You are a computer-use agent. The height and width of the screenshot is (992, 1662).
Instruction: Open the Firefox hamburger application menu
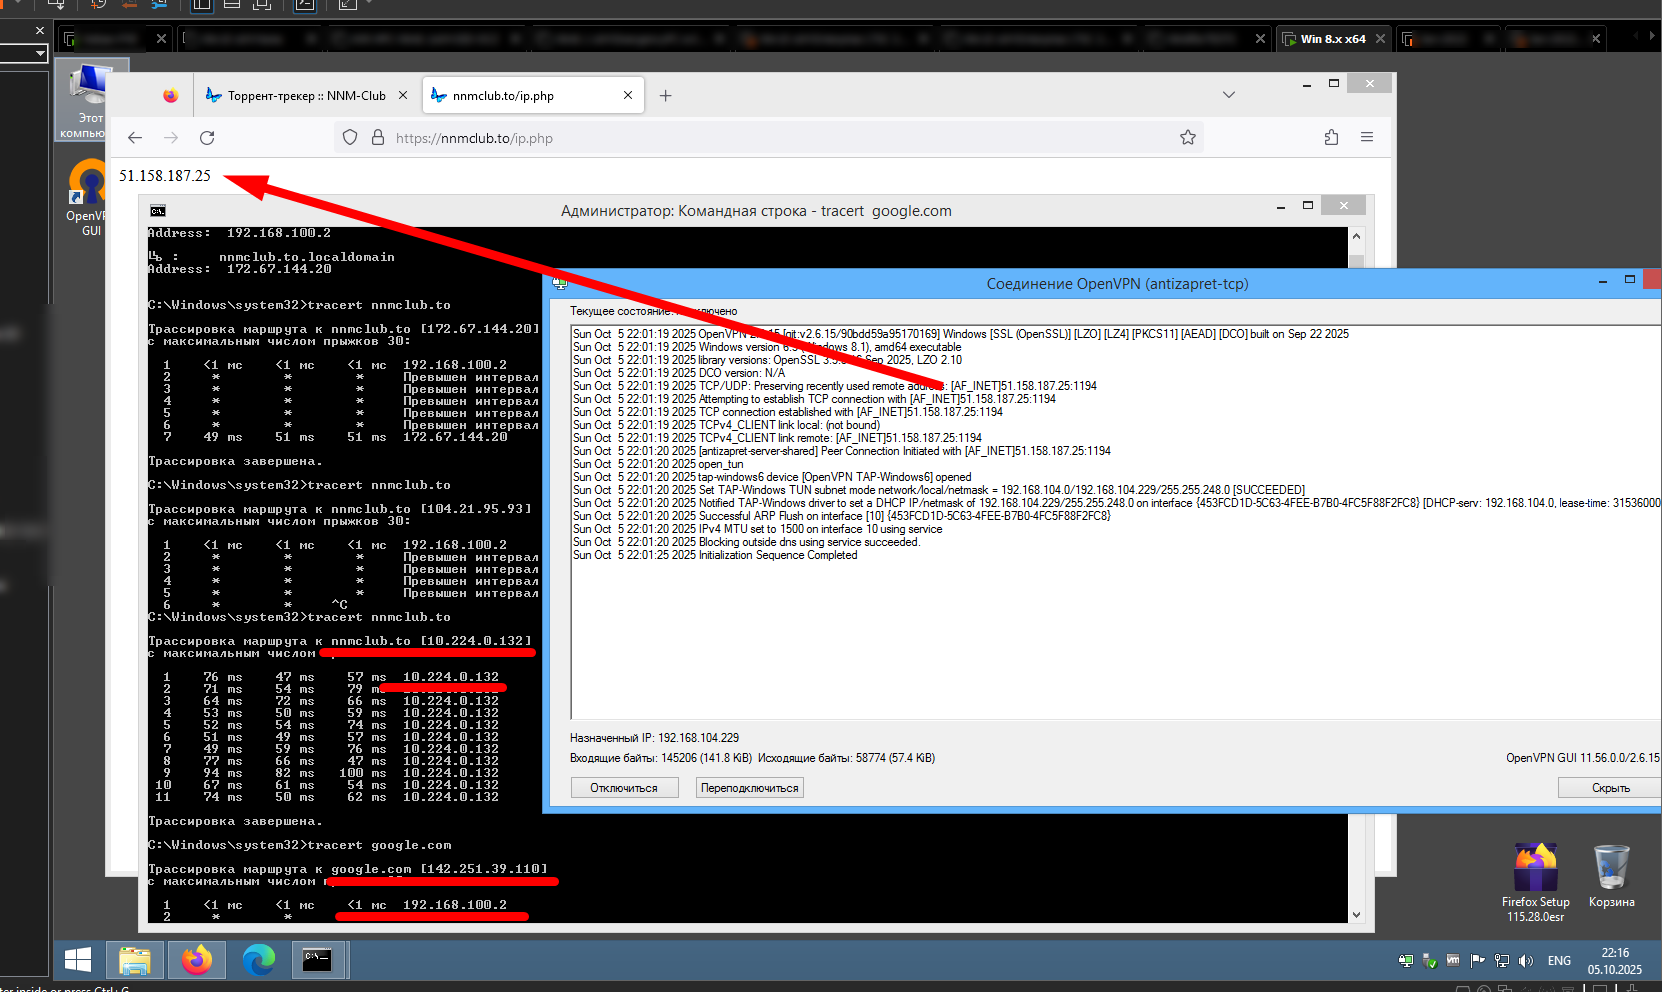[x=1367, y=138]
